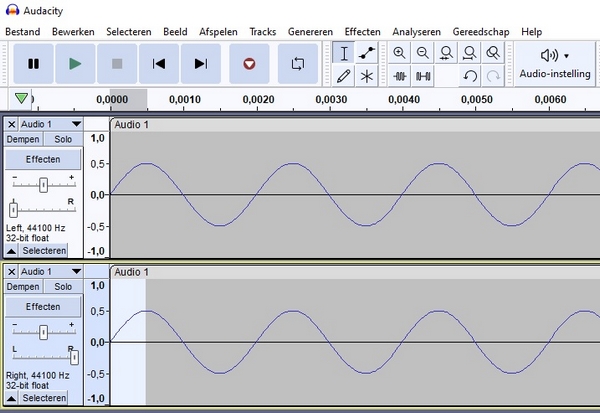Click the Audio 1 clip title in lower track
Screen dimensions: 600x413
tap(131, 272)
